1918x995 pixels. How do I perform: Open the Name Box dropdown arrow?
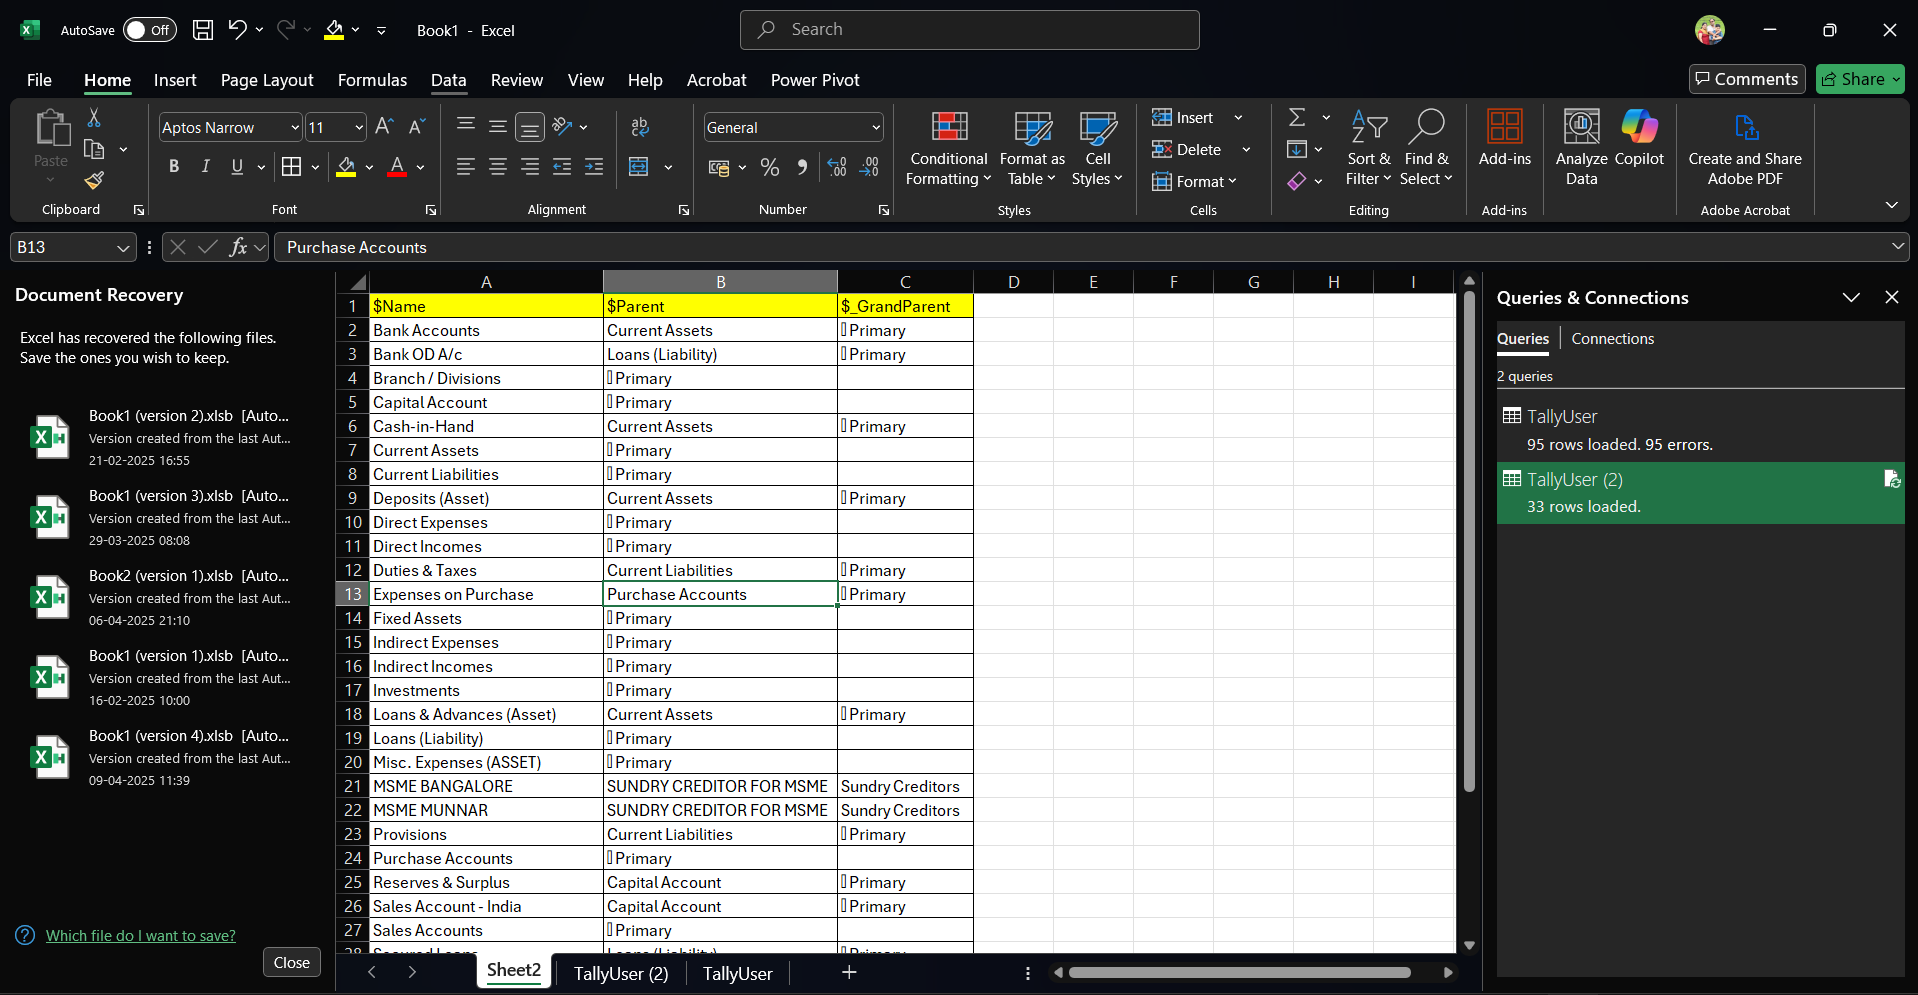point(123,247)
